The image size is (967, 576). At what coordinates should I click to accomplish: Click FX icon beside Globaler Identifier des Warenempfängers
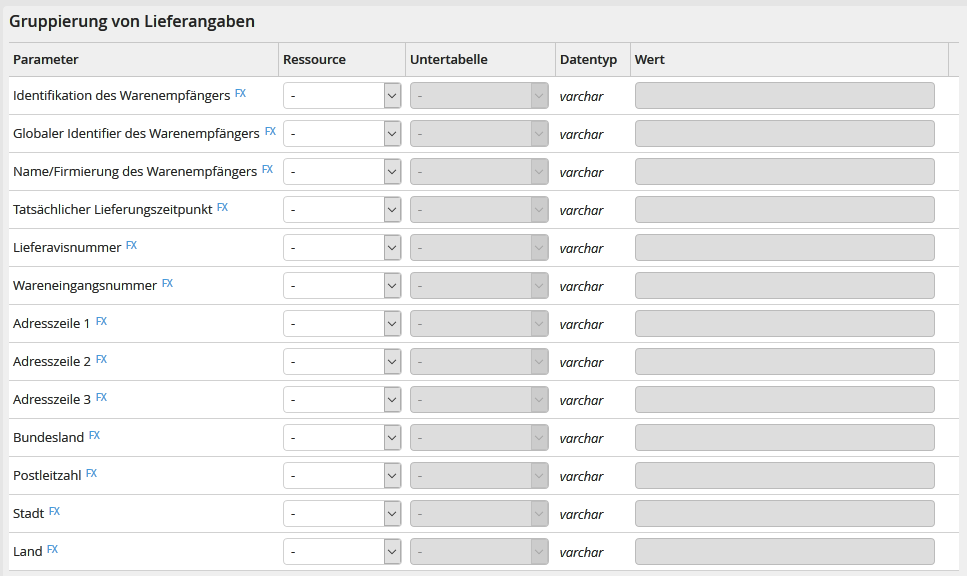270,132
